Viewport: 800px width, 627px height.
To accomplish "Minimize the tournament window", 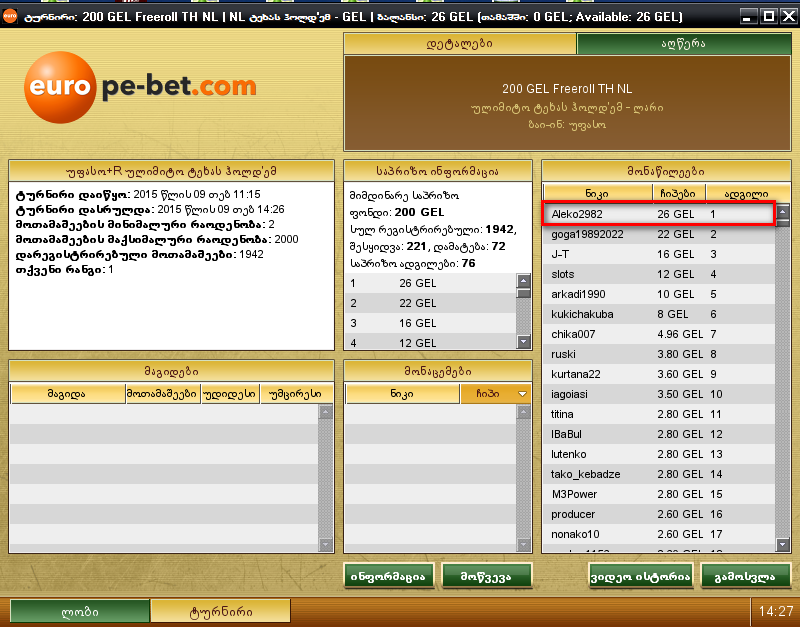I will pos(747,16).
